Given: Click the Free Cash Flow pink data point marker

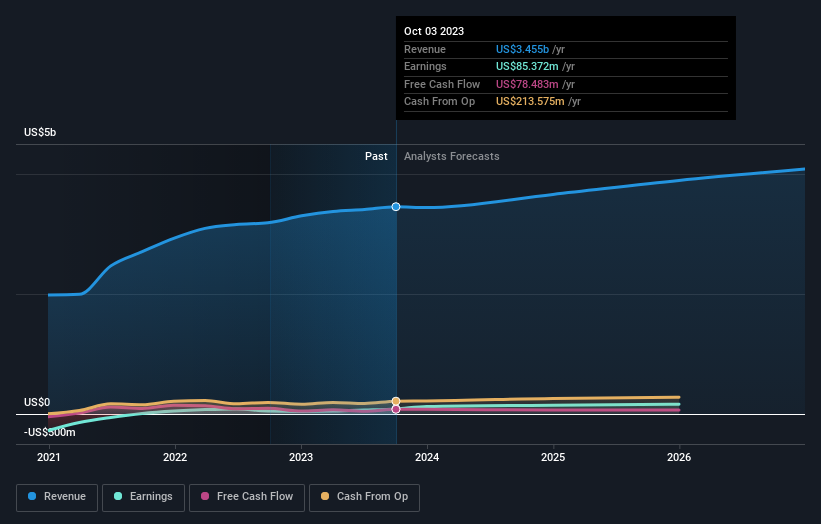Looking at the screenshot, I should pyautogui.click(x=396, y=409).
